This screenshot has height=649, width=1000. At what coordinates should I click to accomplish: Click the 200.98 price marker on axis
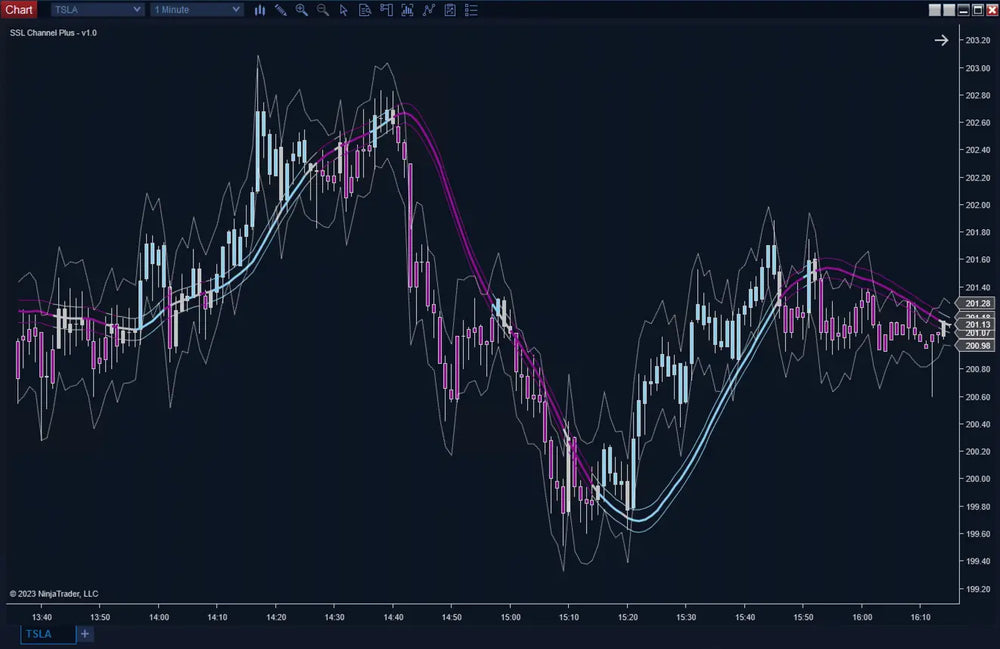click(979, 346)
